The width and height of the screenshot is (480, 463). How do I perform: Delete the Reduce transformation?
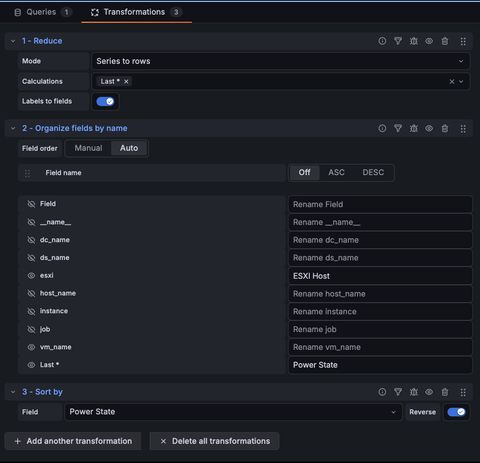(445, 41)
